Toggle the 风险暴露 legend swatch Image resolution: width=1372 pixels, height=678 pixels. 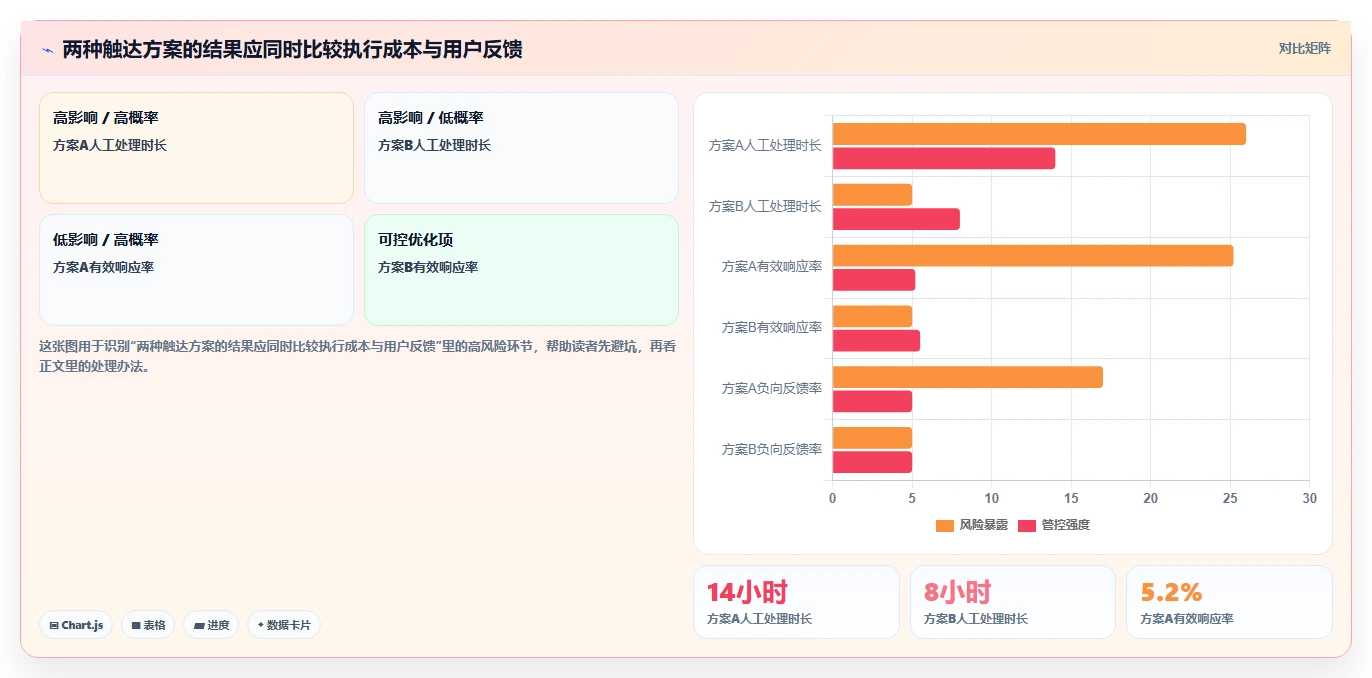945,525
